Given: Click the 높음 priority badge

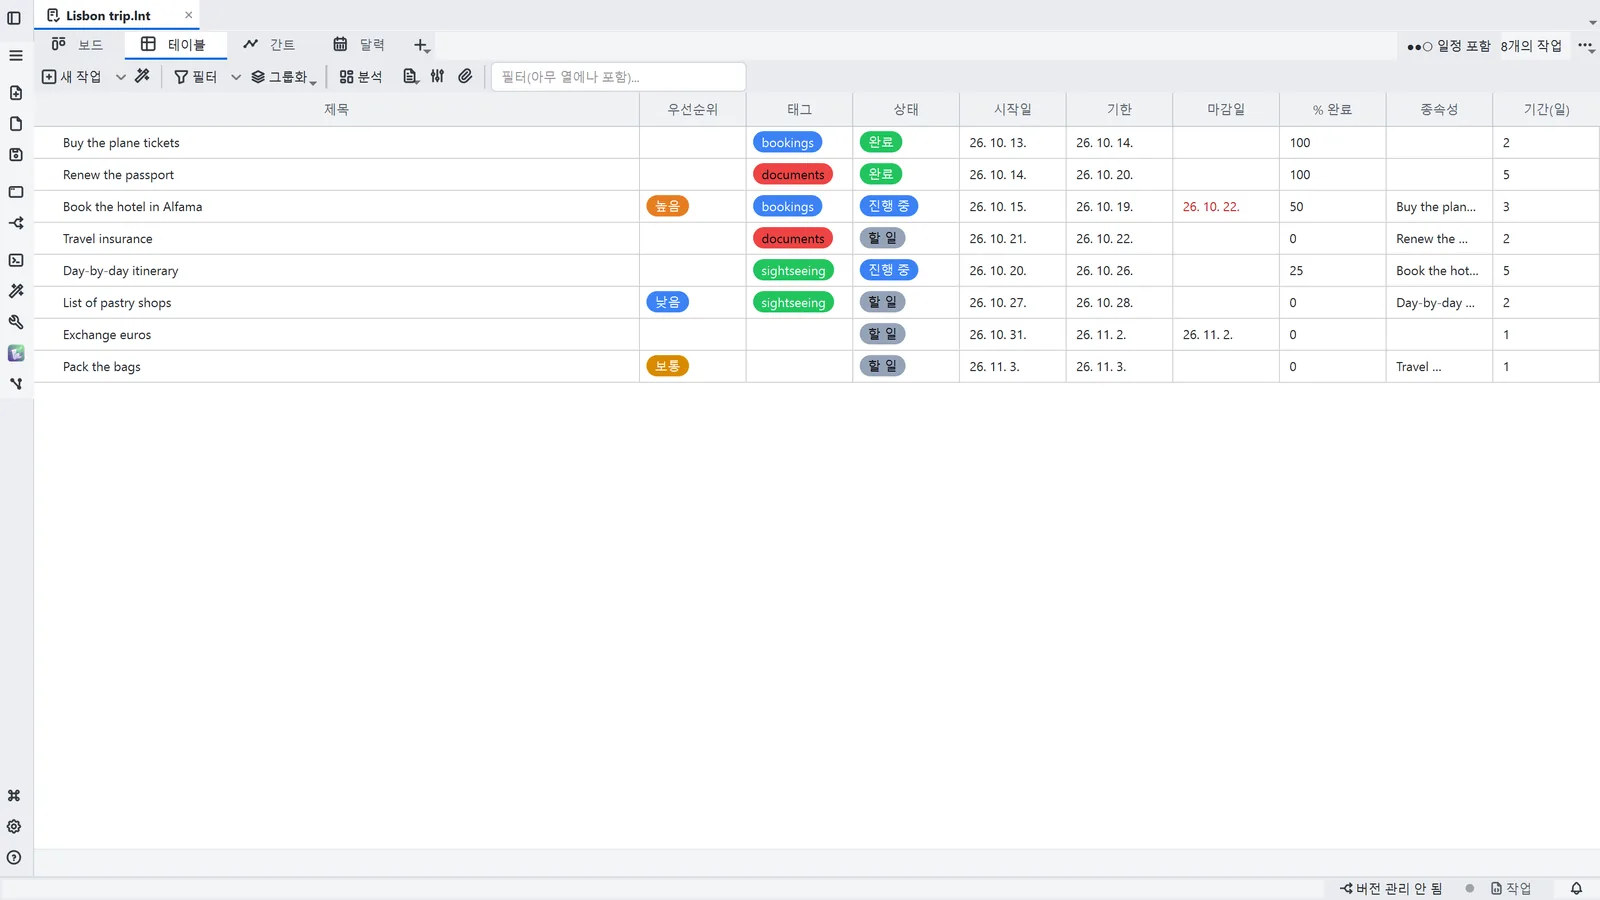Looking at the screenshot, I should click(667, 206).
